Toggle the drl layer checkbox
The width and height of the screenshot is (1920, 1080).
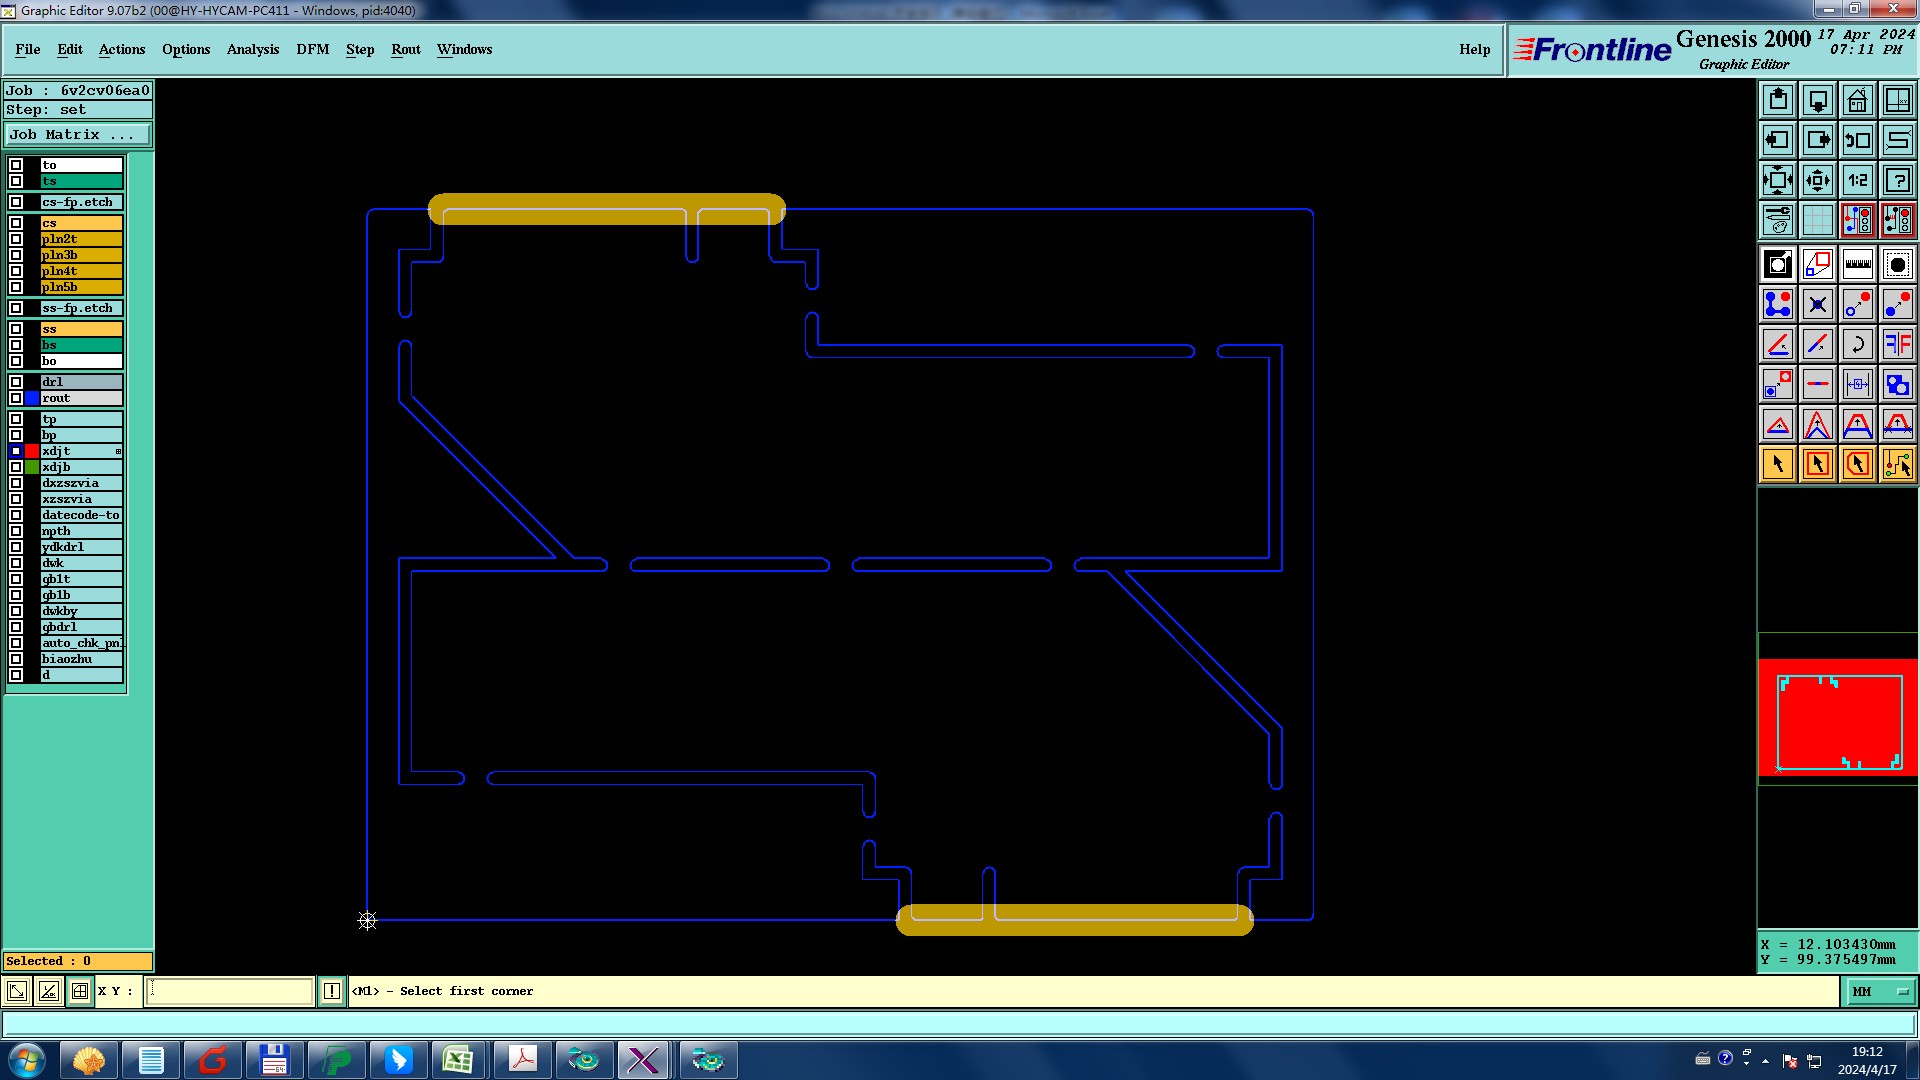tap(16, 382)
